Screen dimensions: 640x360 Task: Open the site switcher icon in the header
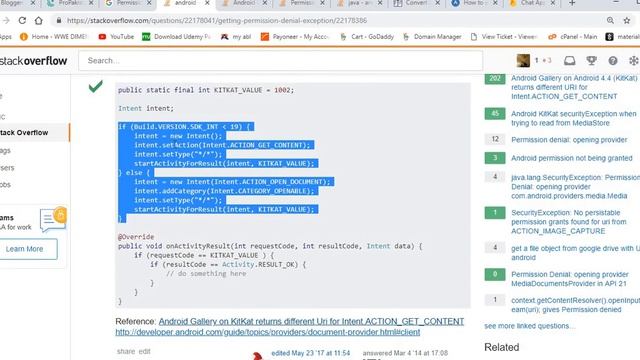click(633, 61)
